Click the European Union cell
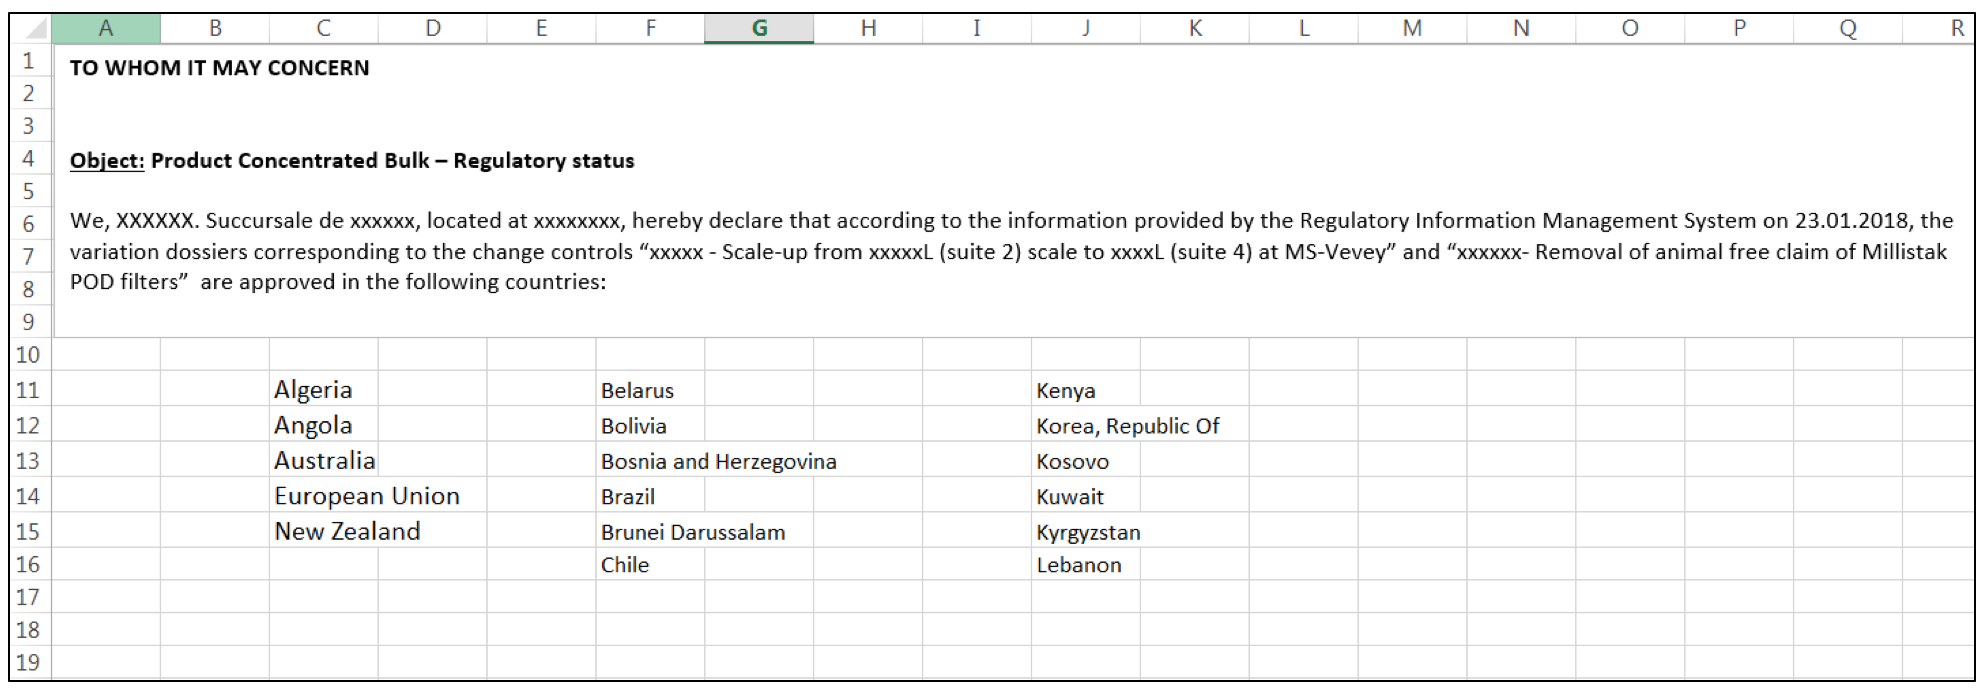The height and width of the screenshot is (692, 1986). click(x=367, y=496)
